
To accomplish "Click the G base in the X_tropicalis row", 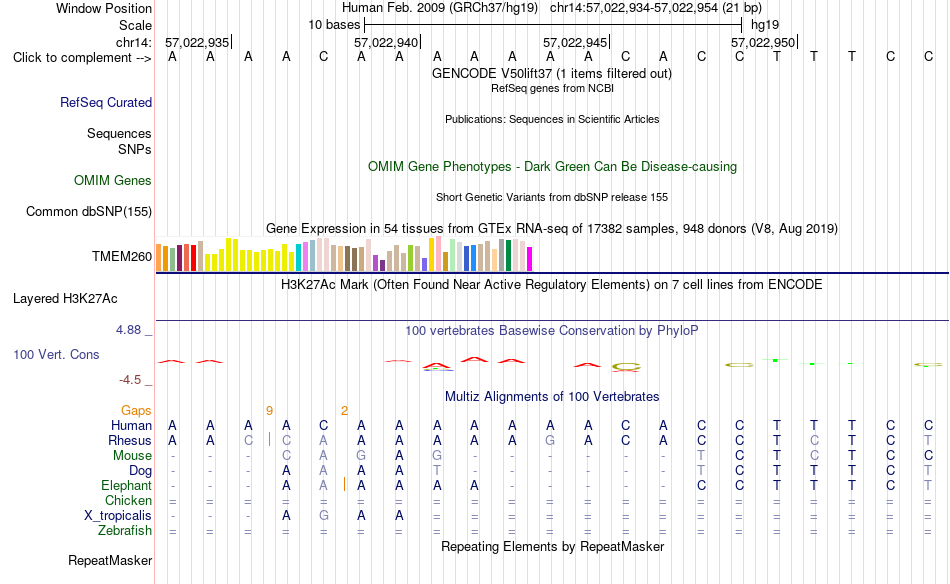I will click(x=324, y=516).
